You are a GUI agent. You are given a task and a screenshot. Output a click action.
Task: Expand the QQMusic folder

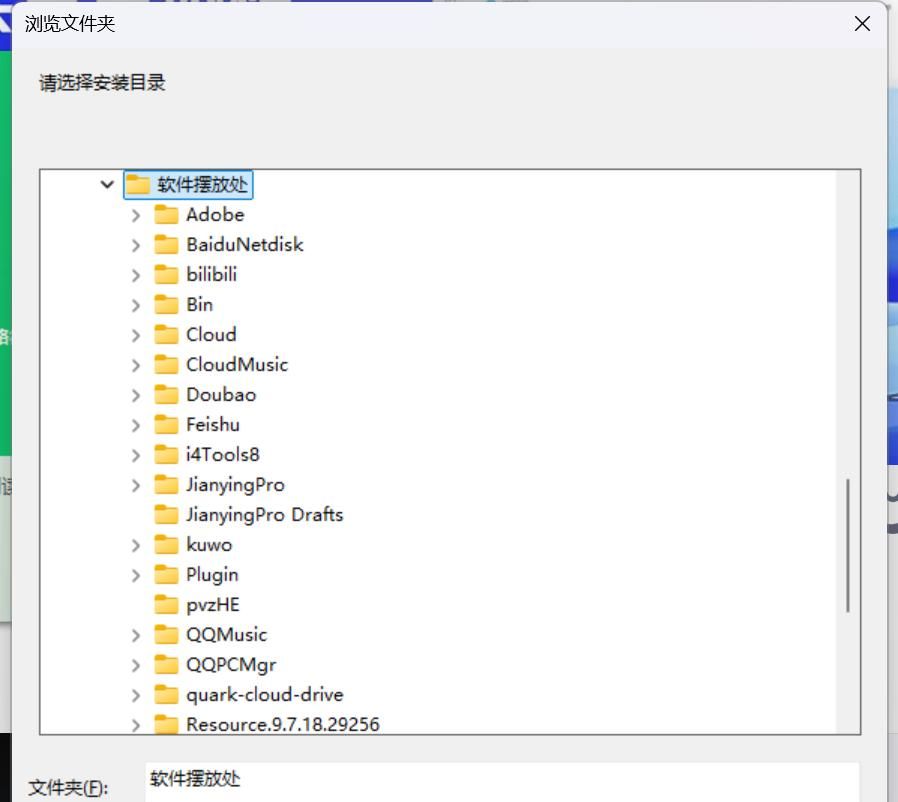tap(136, 635)
